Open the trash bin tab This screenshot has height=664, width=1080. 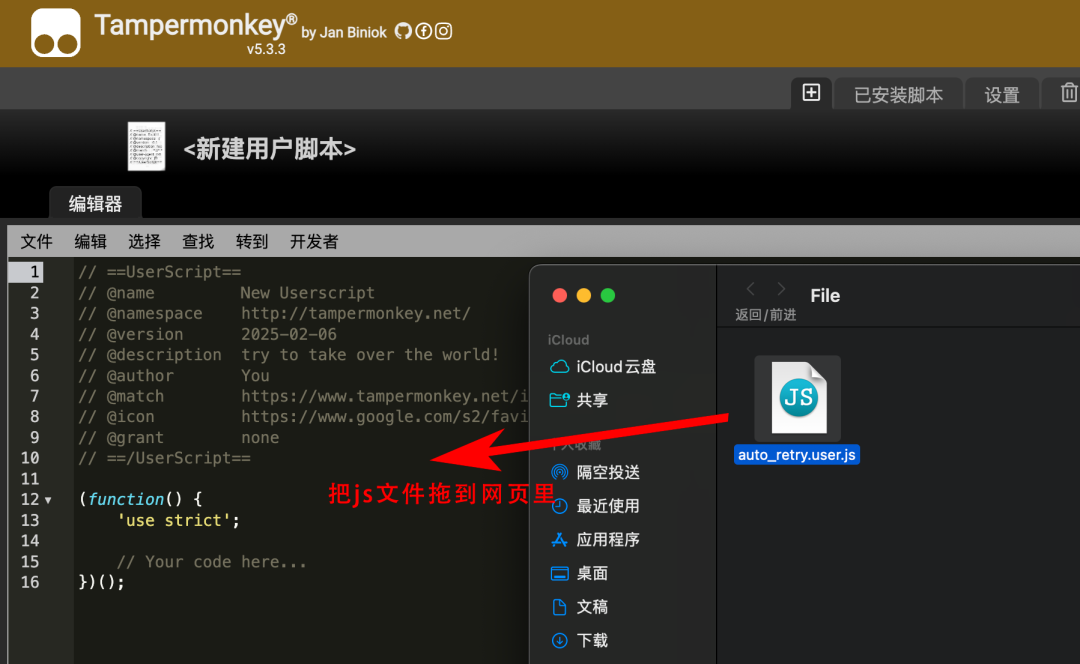(x=1068, y=93)
